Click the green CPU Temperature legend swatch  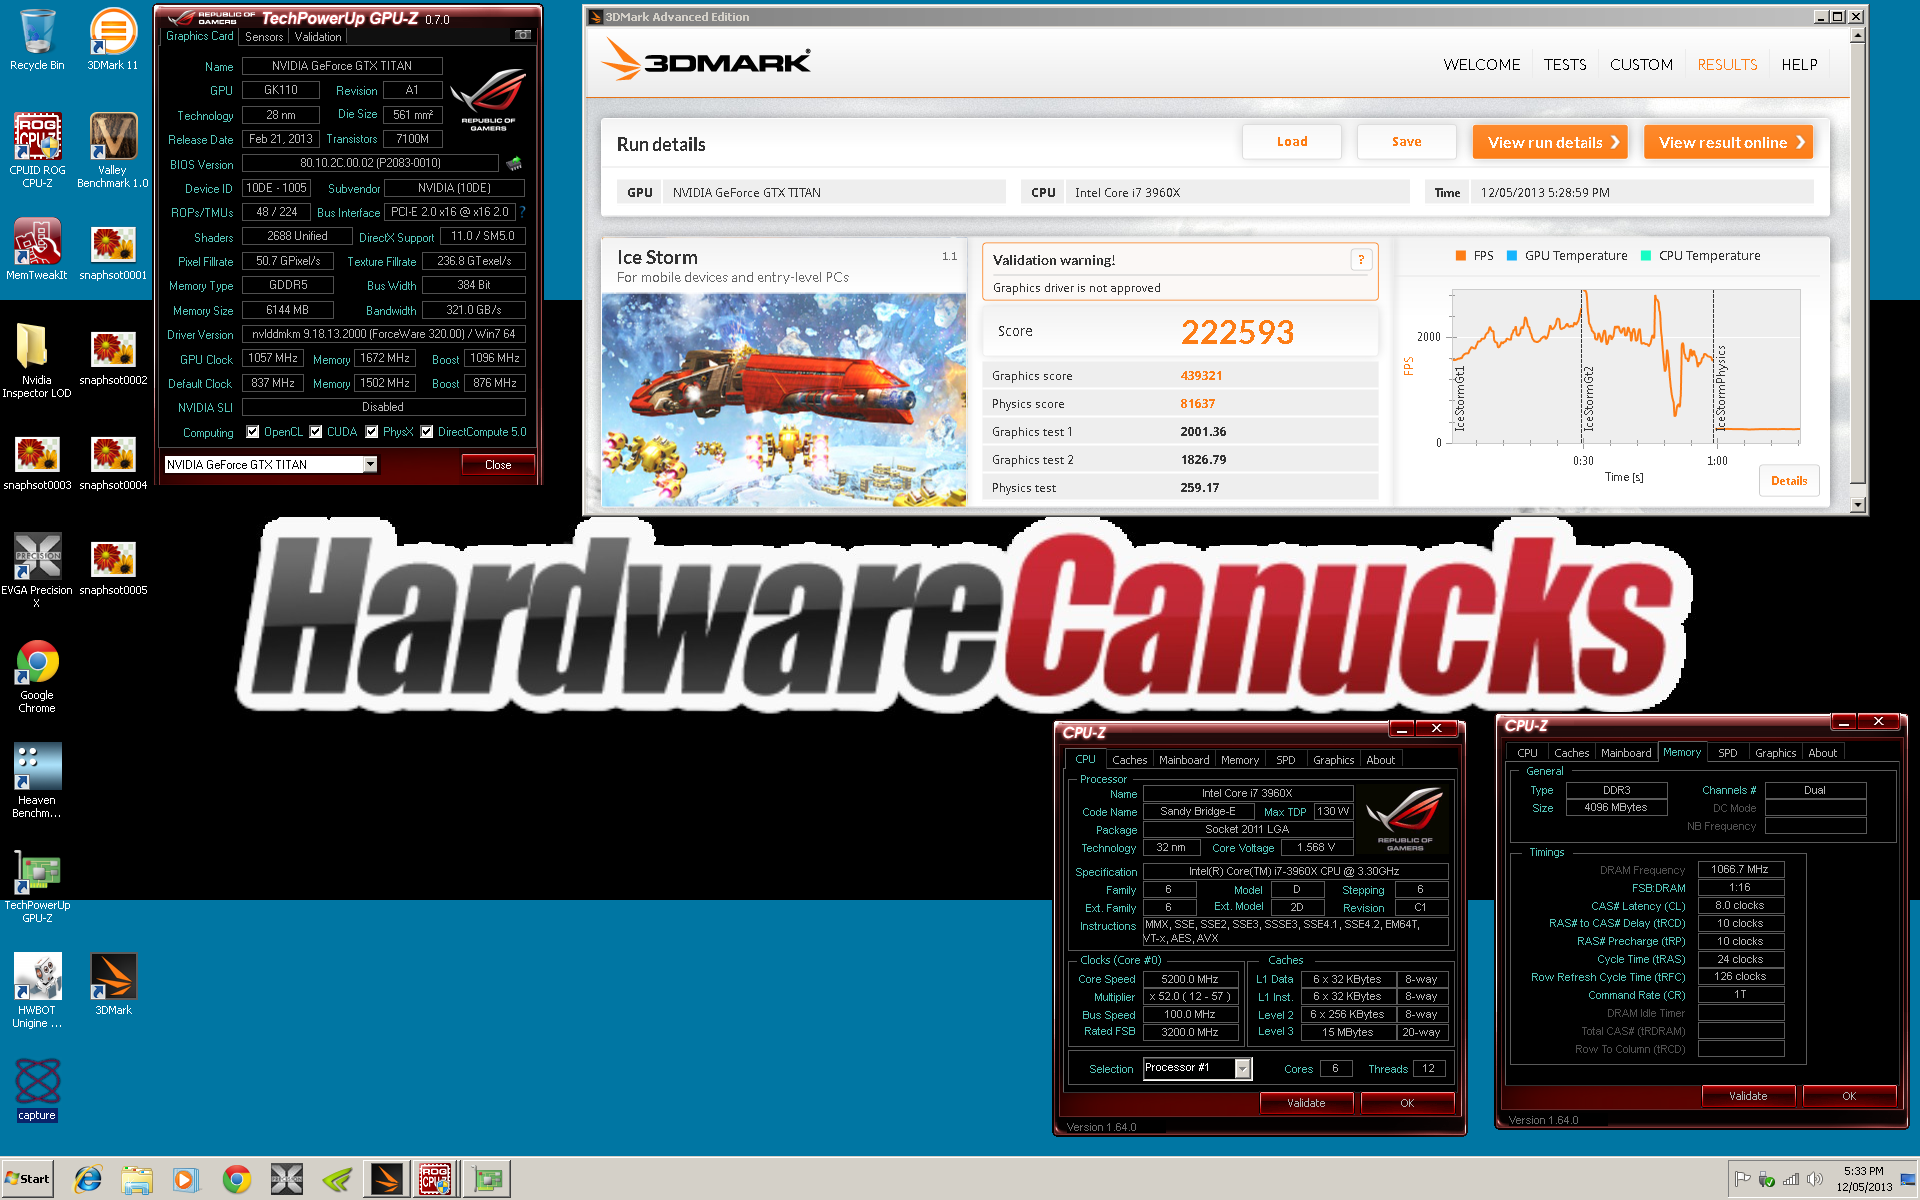pyautogui.click(x=1646, y=256)
